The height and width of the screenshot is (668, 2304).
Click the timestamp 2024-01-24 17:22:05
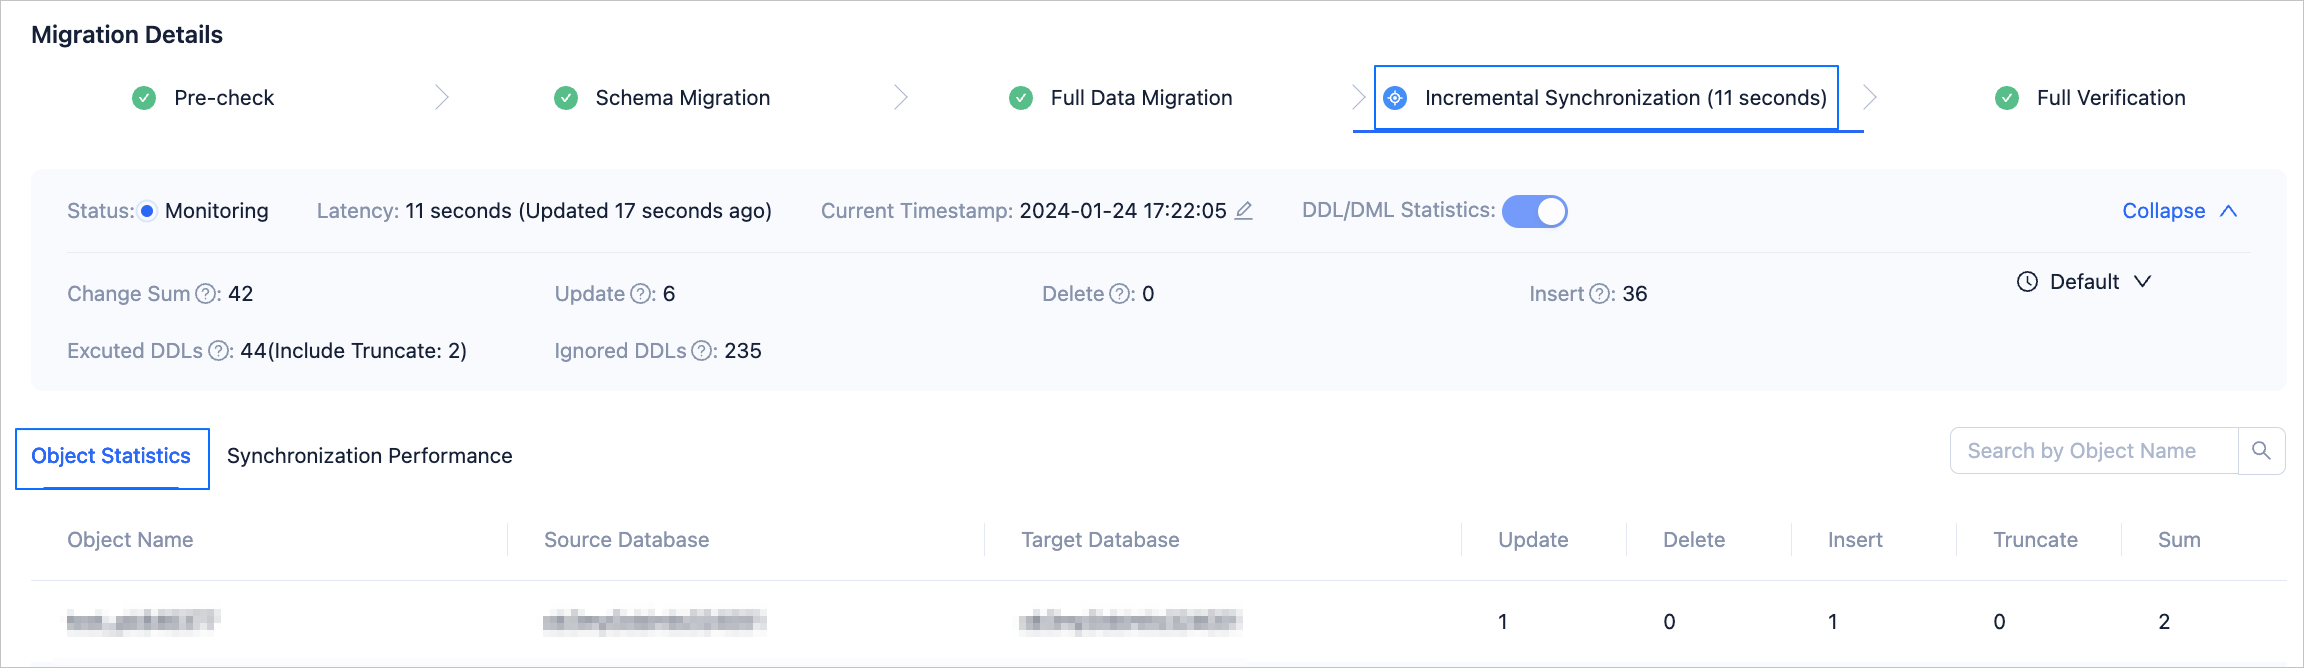click(x=1123, y=211)
